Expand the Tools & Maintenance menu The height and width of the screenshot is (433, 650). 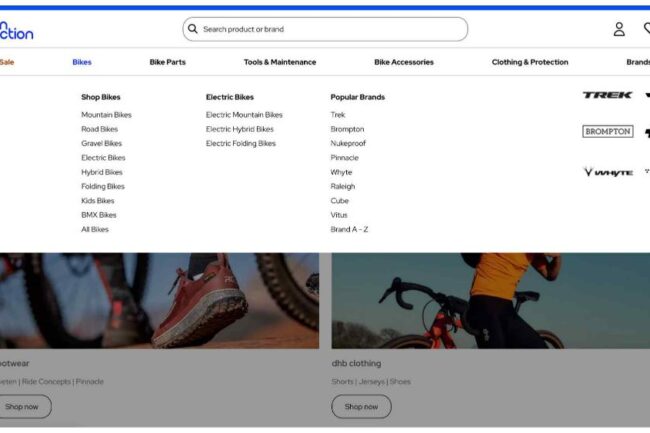[x=279, y=62]
